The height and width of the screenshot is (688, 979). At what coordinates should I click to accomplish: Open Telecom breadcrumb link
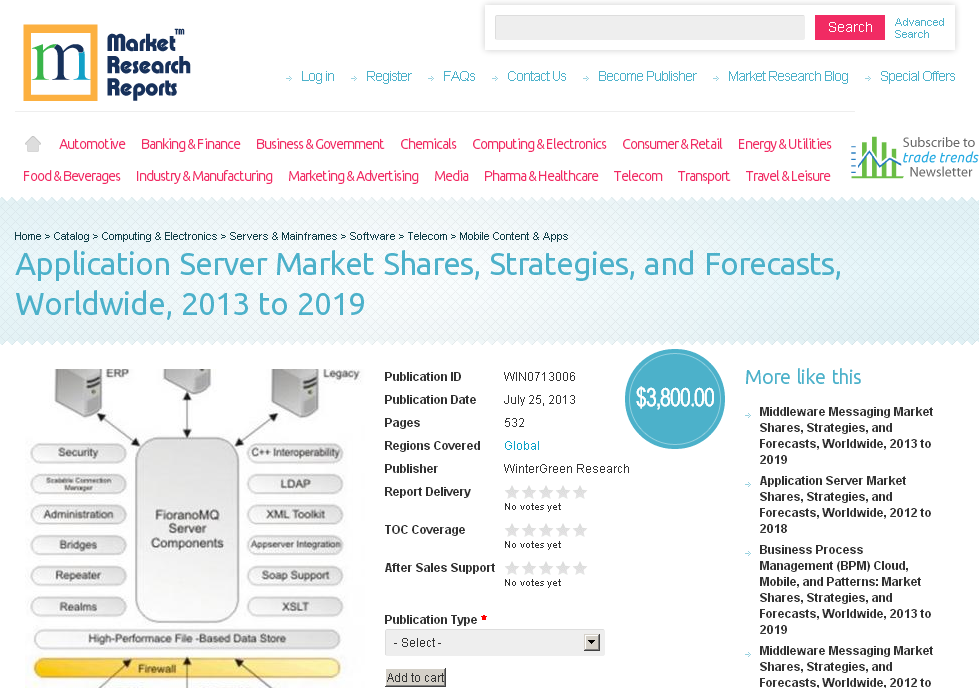coord(427,236)
